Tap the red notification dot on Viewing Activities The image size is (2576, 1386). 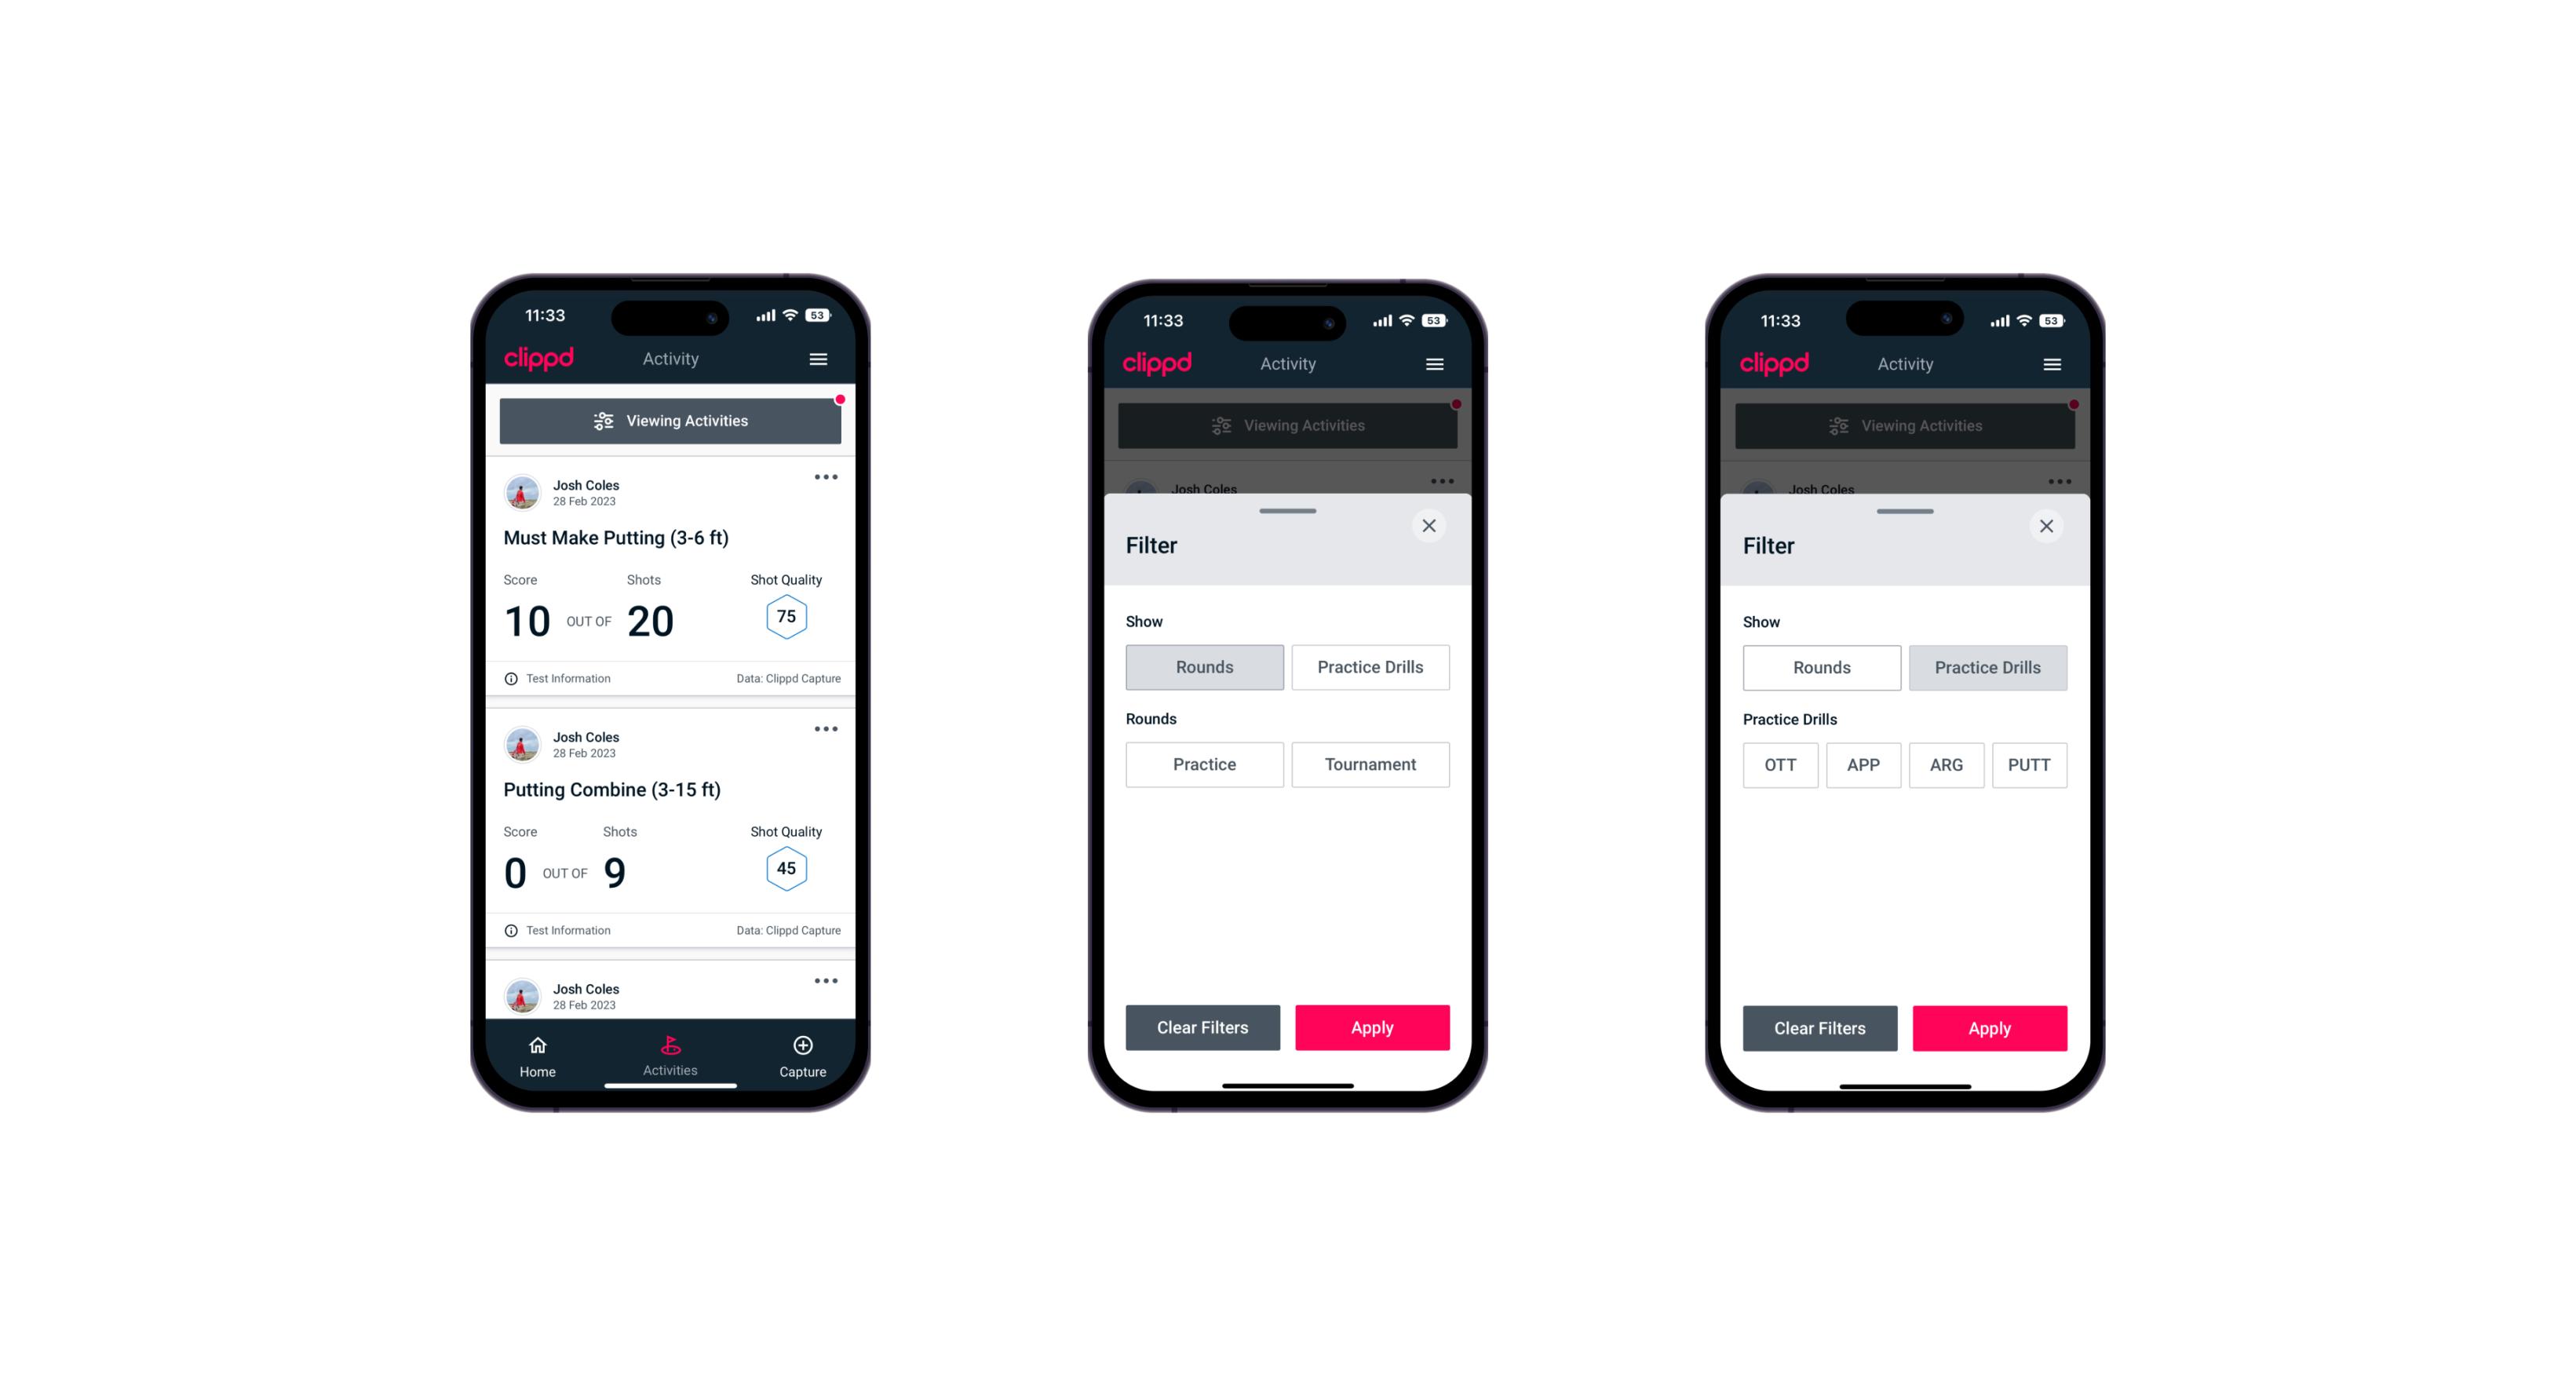click(x=841, y=398)
